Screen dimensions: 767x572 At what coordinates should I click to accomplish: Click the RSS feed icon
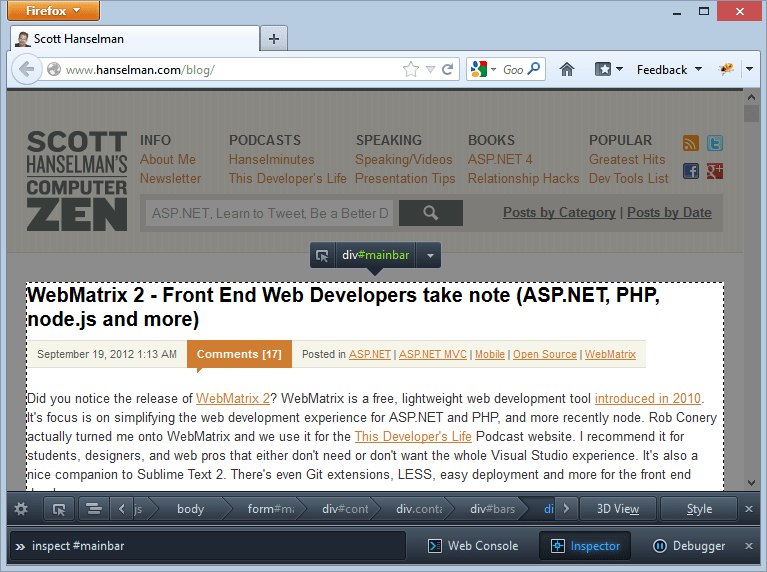pos(691,143)
